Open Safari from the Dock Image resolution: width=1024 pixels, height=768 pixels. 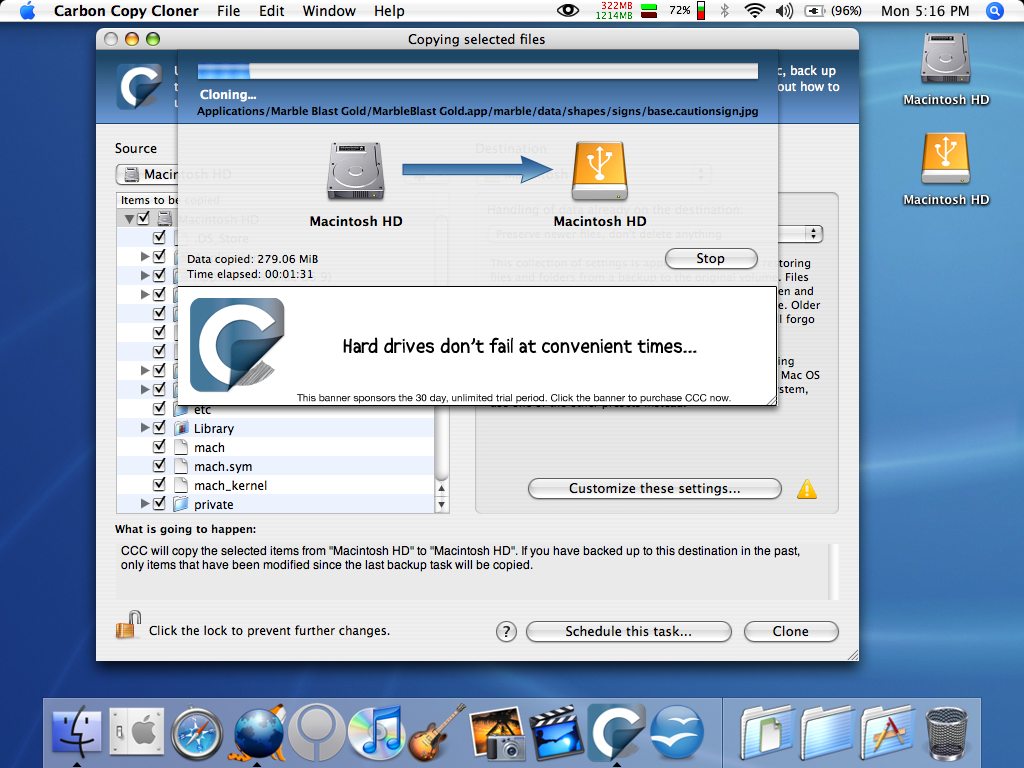tap(197, 733)
